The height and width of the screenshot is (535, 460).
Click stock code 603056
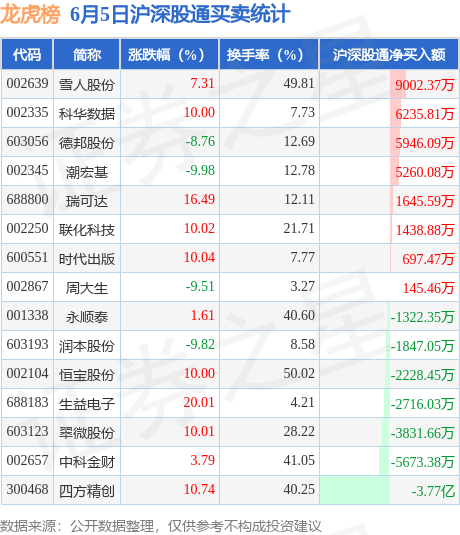click(27, 142)
